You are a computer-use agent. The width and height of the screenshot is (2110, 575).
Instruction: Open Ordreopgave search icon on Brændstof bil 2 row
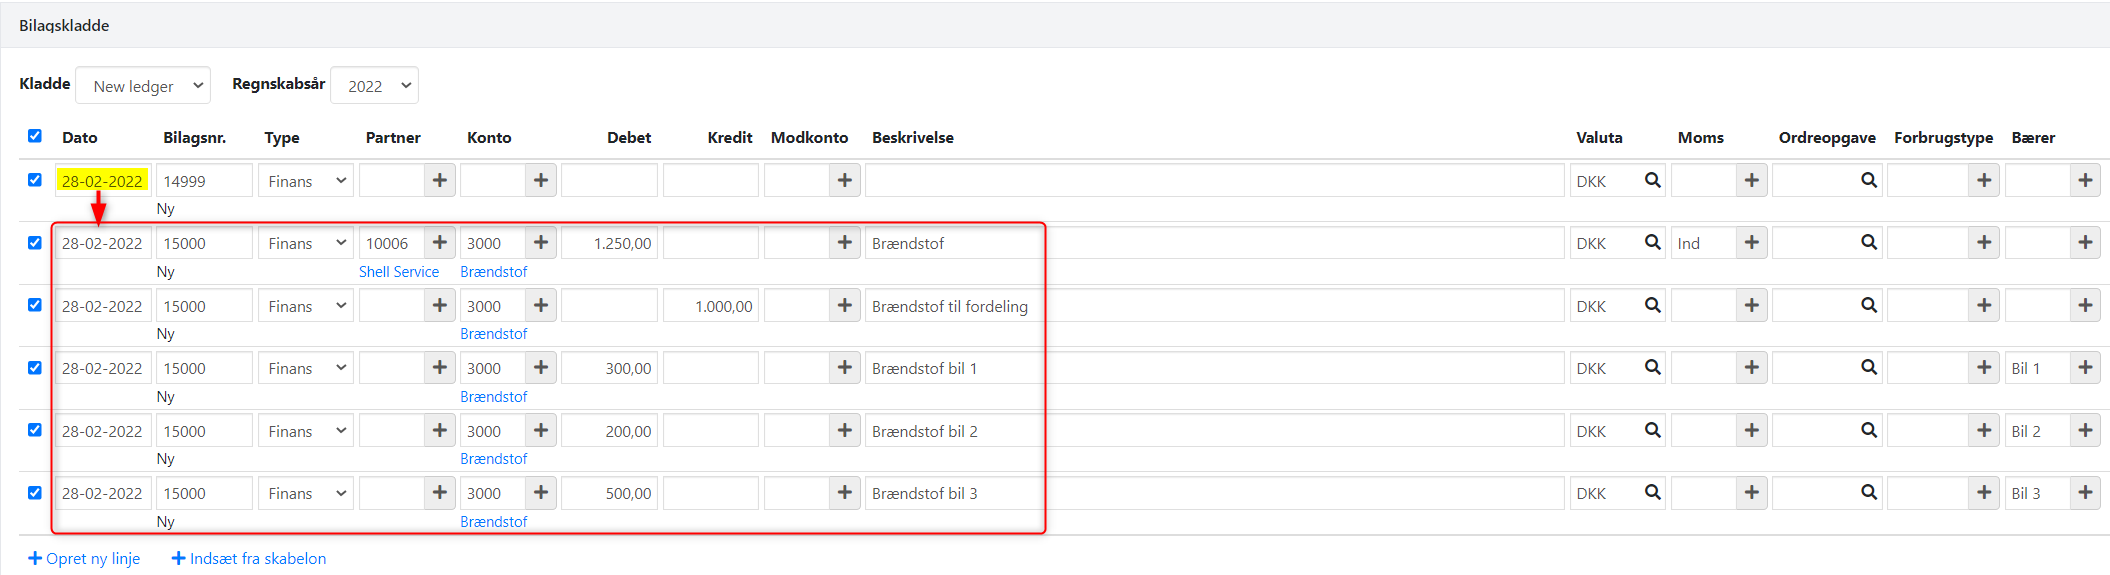[1868, 431]
